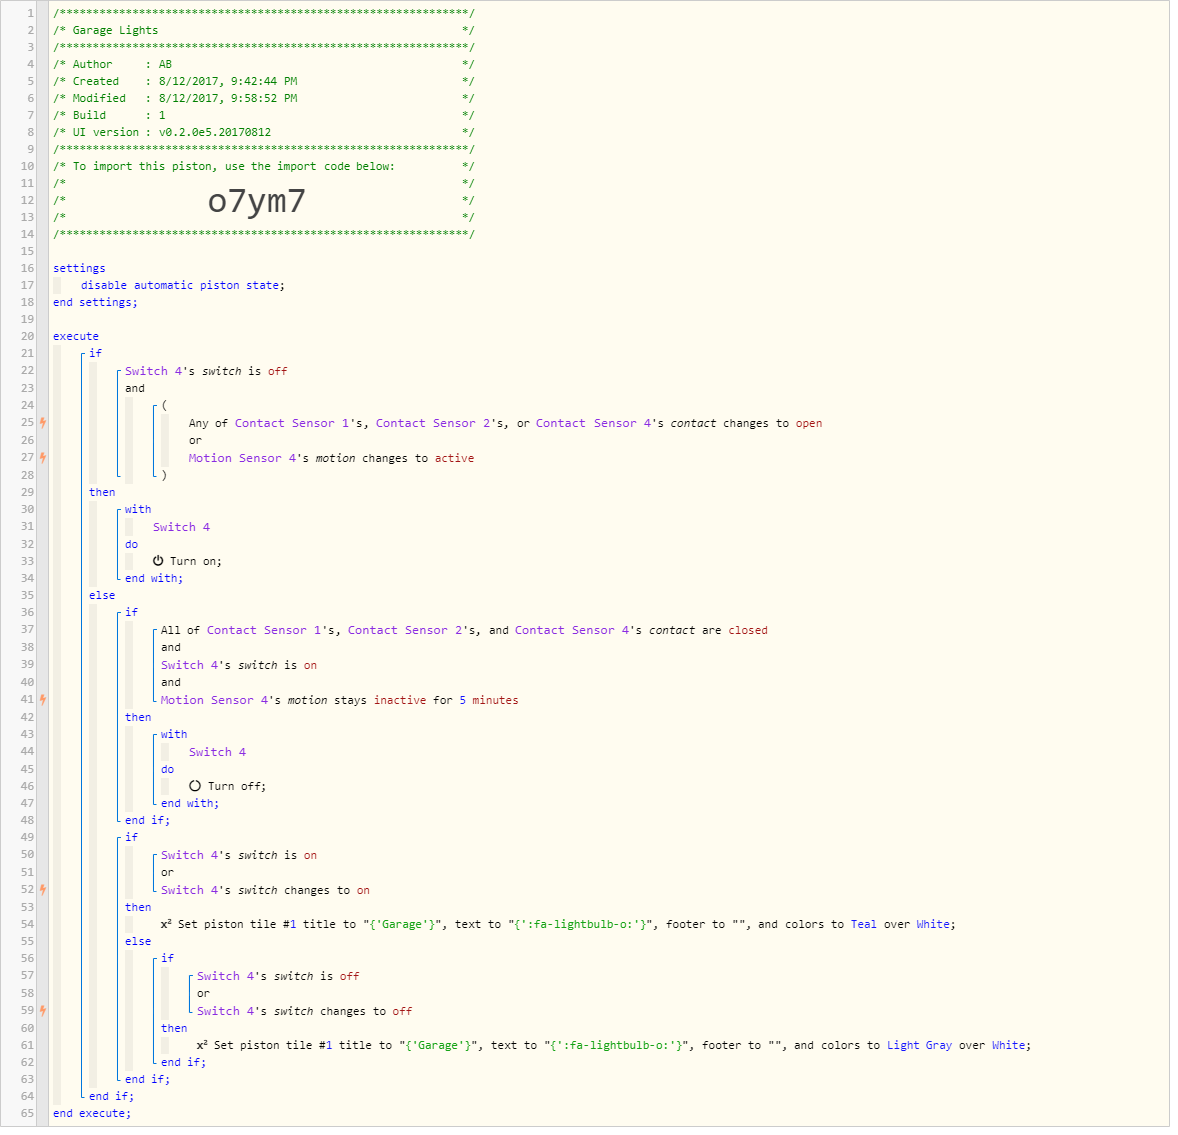
Task: Click the 5 minutes duration value
Action: (x=489, y=702)
